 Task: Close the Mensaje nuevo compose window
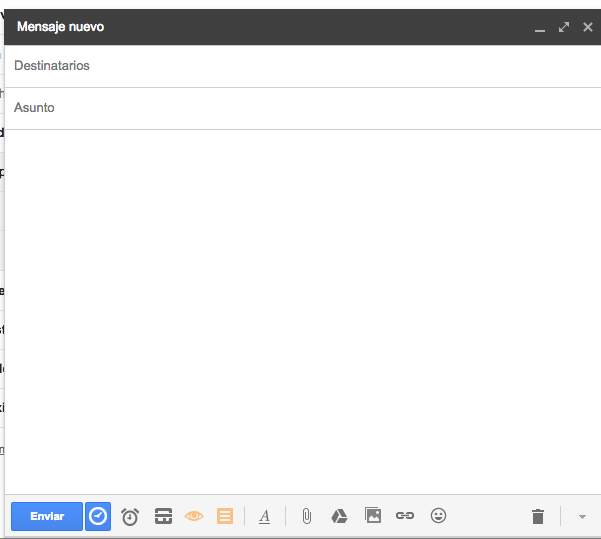pyautogui.click(x=588, y=27)
